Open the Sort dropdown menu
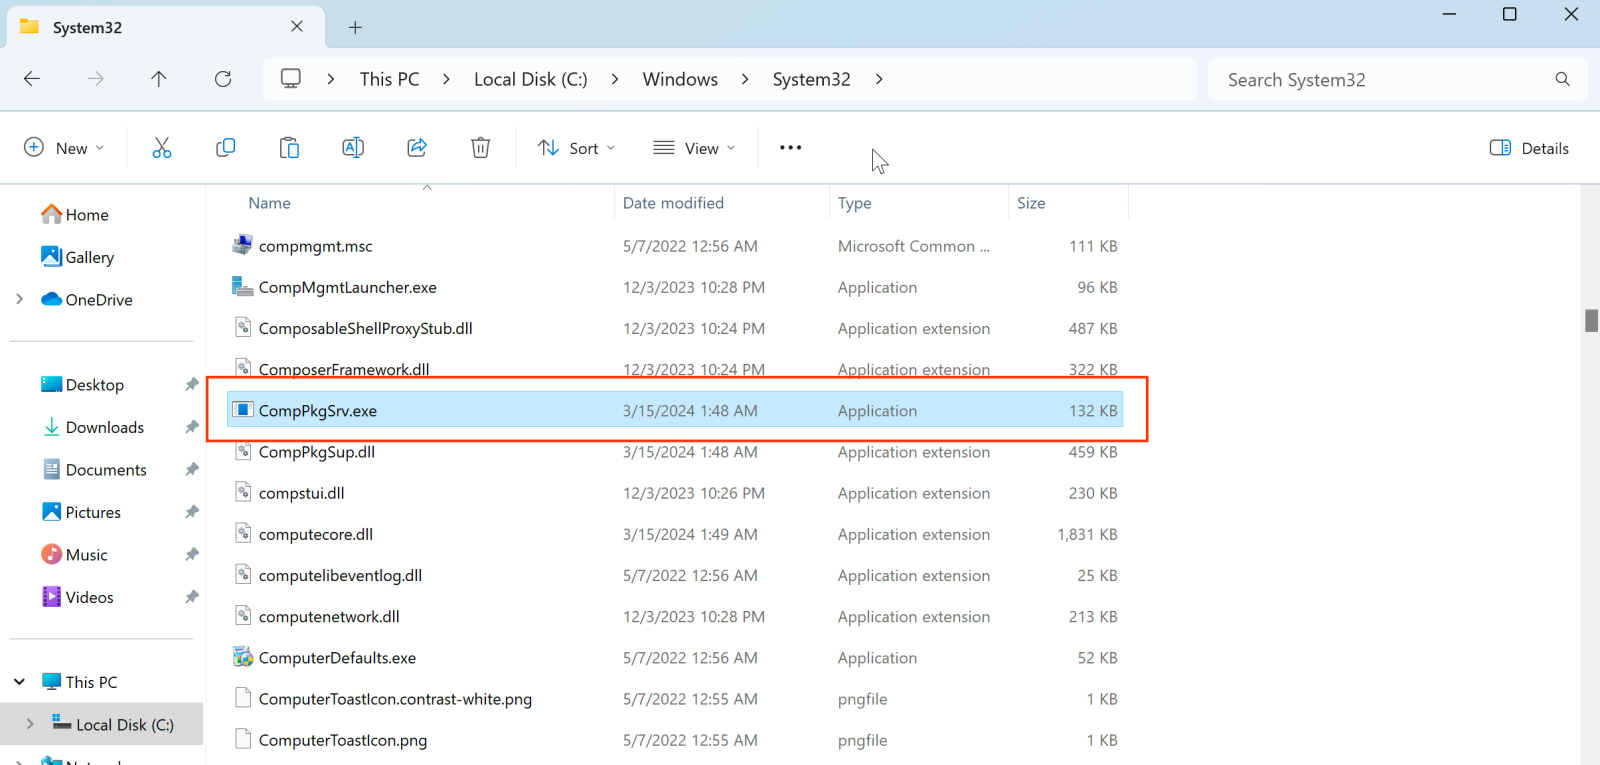The image size is (1600, 765). 576,148
